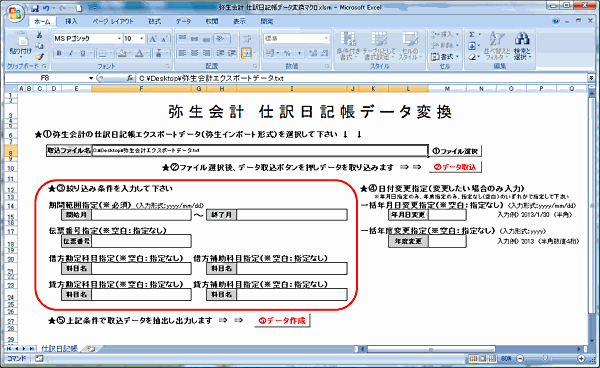Open Format as Table (テーブルとして書式設定)
Image resolution: width=600 pixels, height=368 pixels.
(x=378, y=46)
